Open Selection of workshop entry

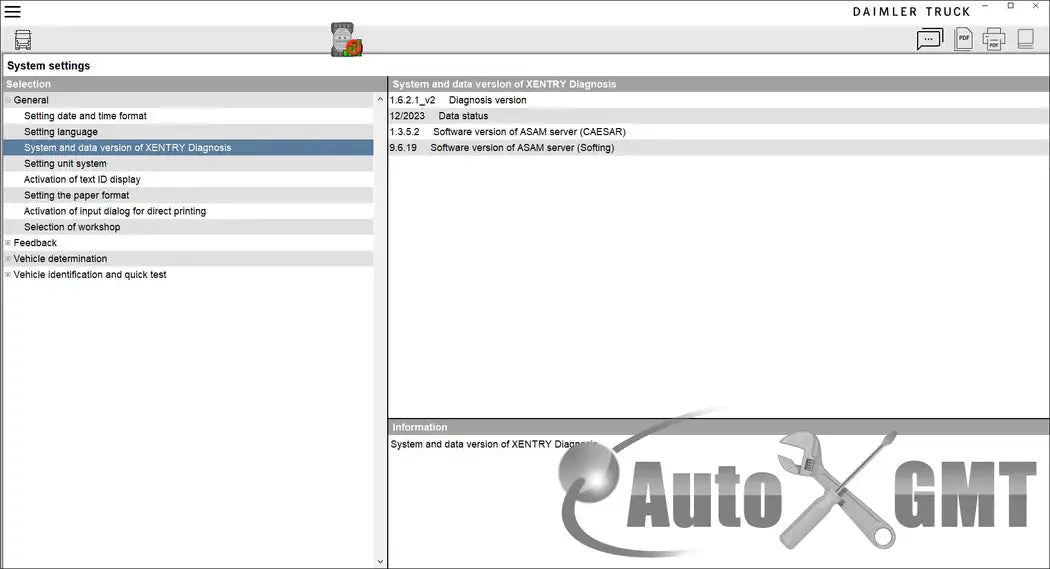click(72, 227)
